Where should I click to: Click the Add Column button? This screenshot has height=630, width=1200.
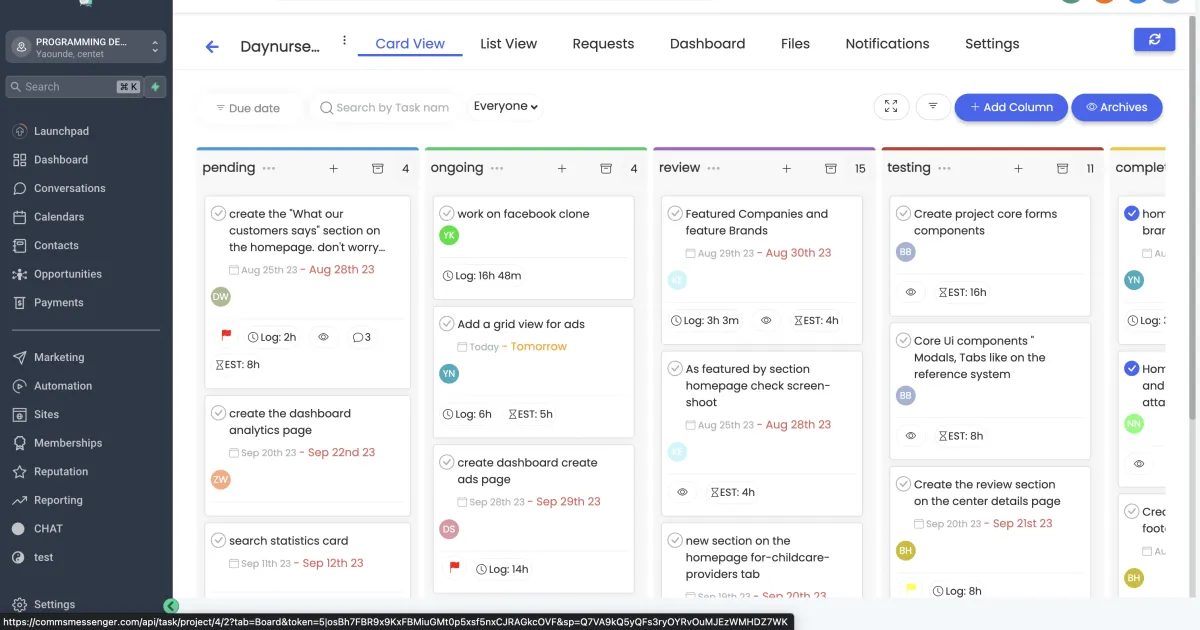click(1011, 107)
